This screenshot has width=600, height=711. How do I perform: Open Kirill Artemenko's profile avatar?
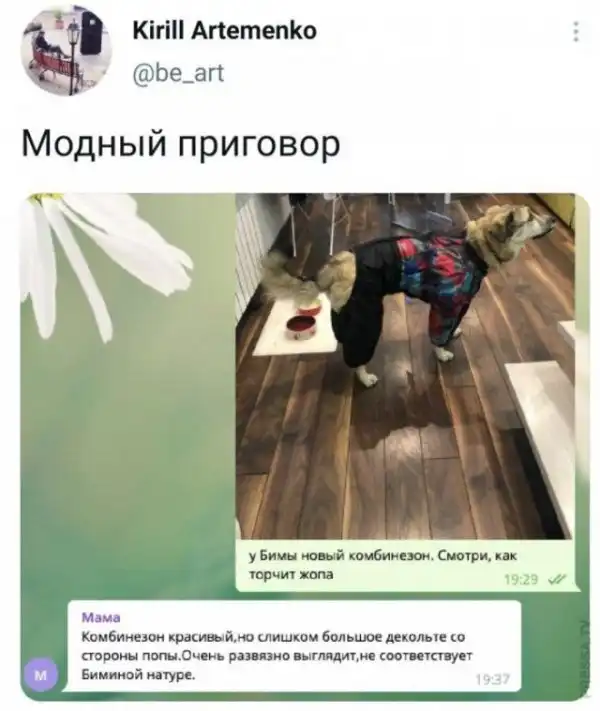[66, 53]
